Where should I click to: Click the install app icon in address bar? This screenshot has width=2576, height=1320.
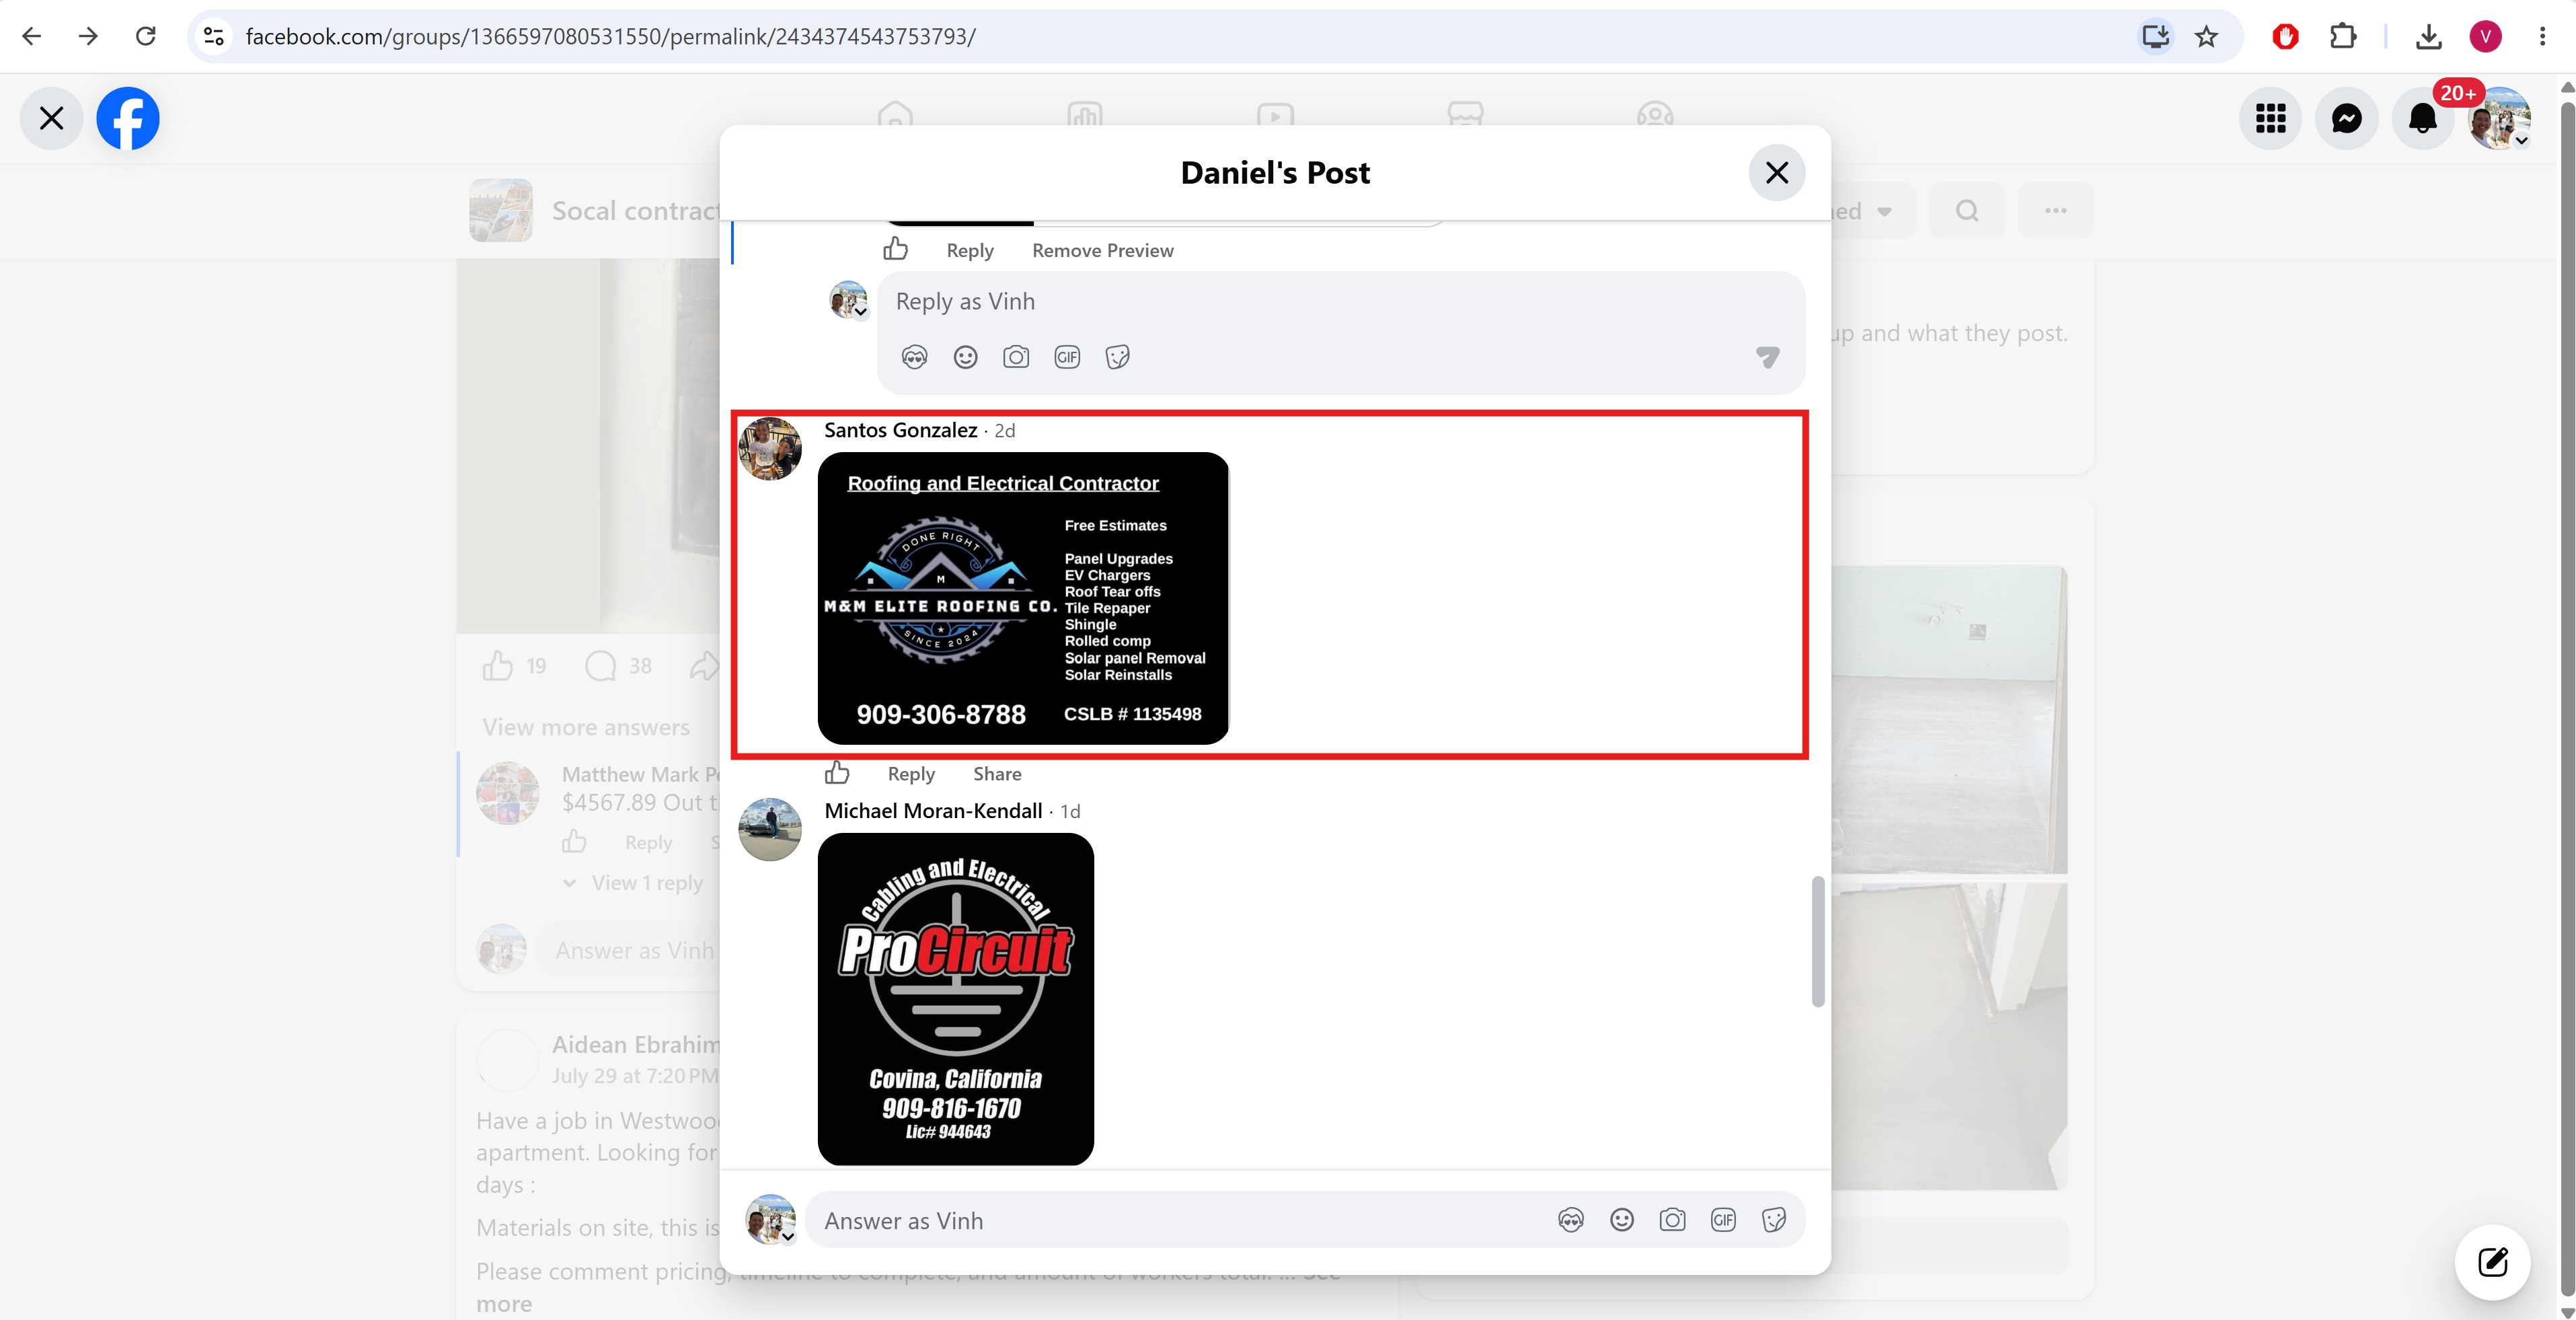[2155, 36]
